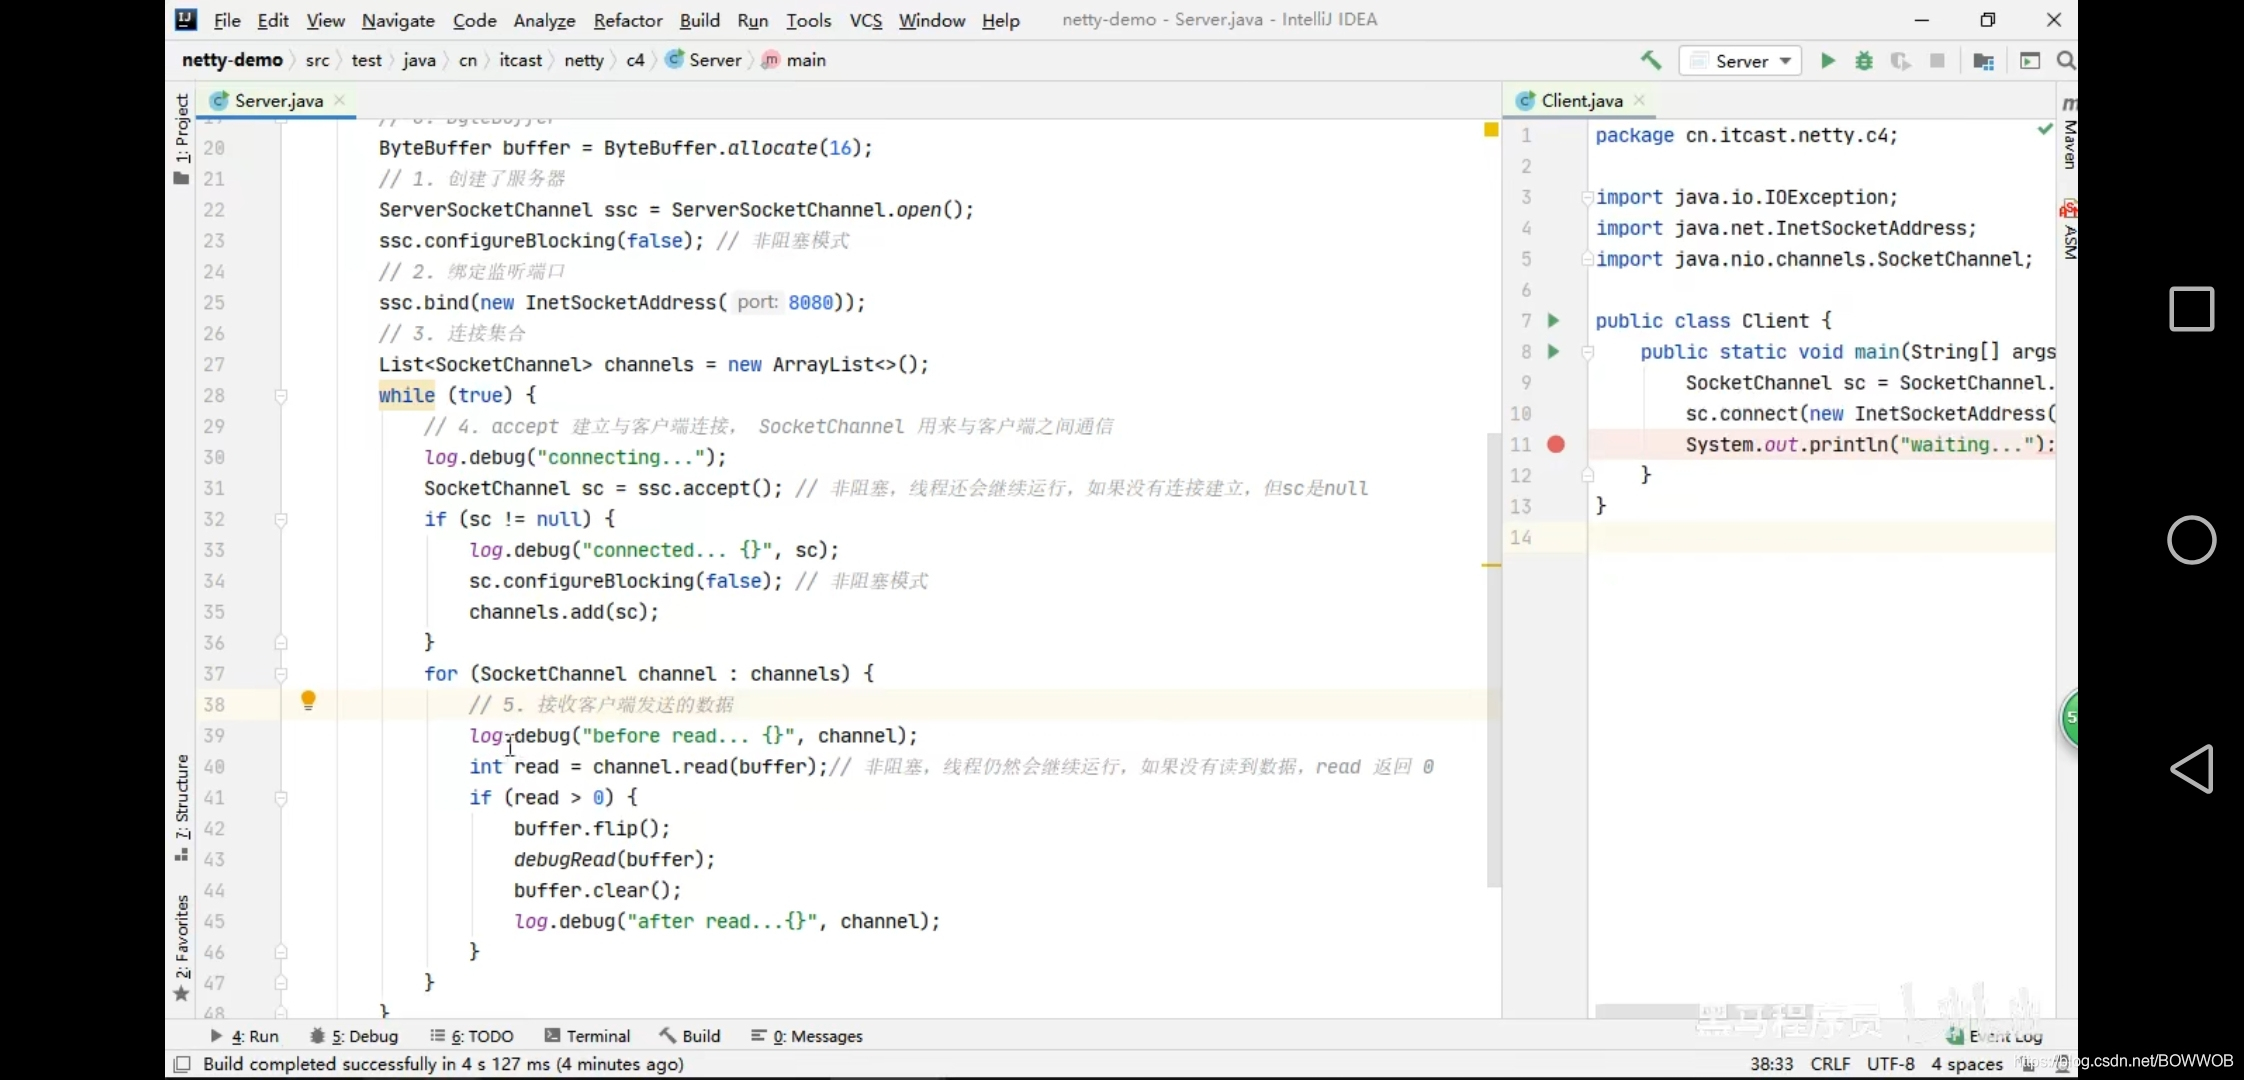Tap the Android home circle button

[x=2191, y=540]
